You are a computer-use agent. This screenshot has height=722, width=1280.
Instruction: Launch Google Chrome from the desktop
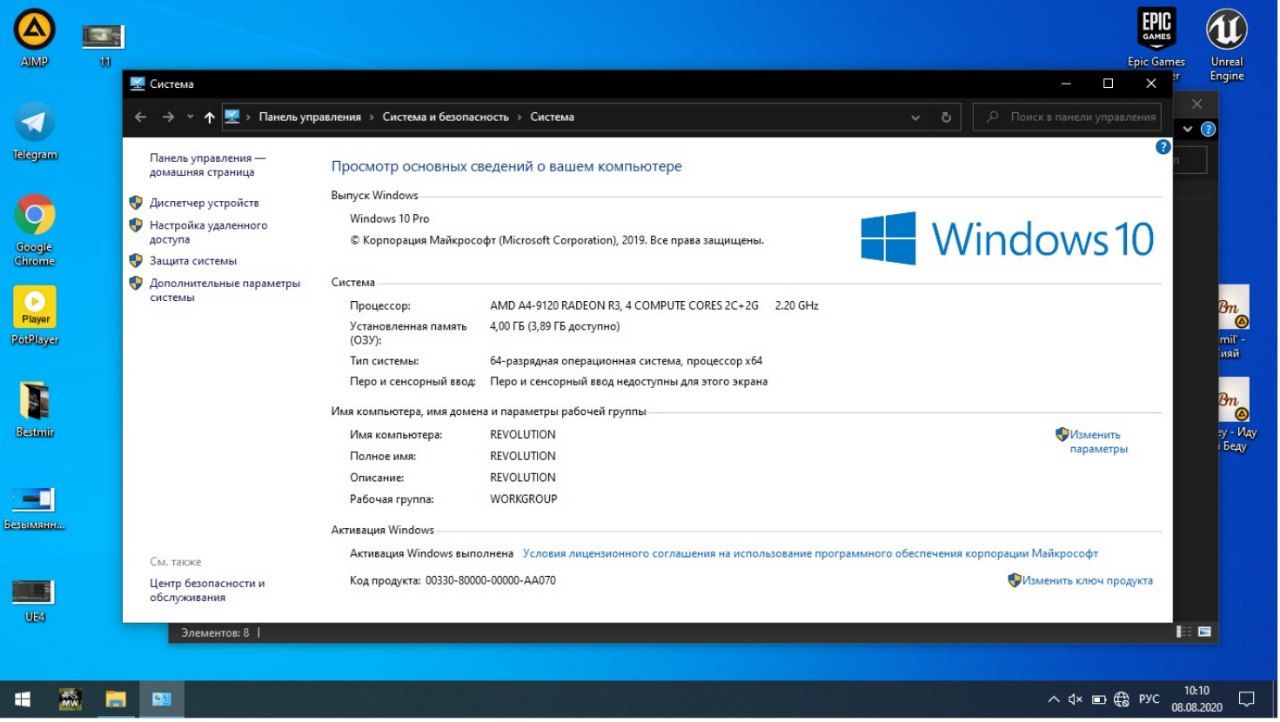point(34,229)
